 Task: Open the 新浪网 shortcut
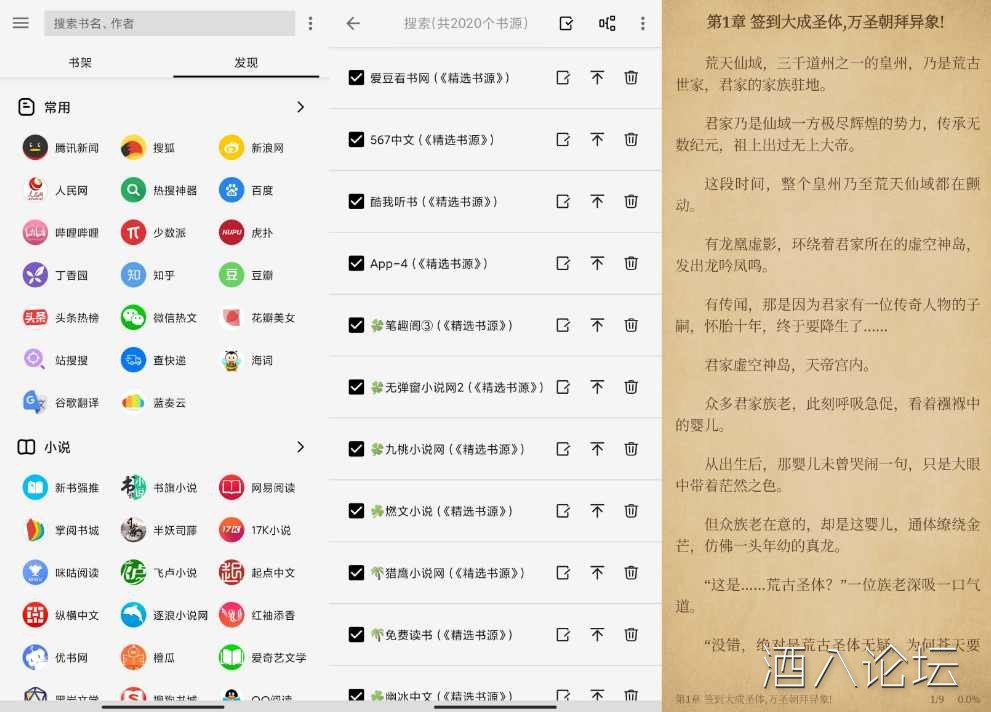252,148
